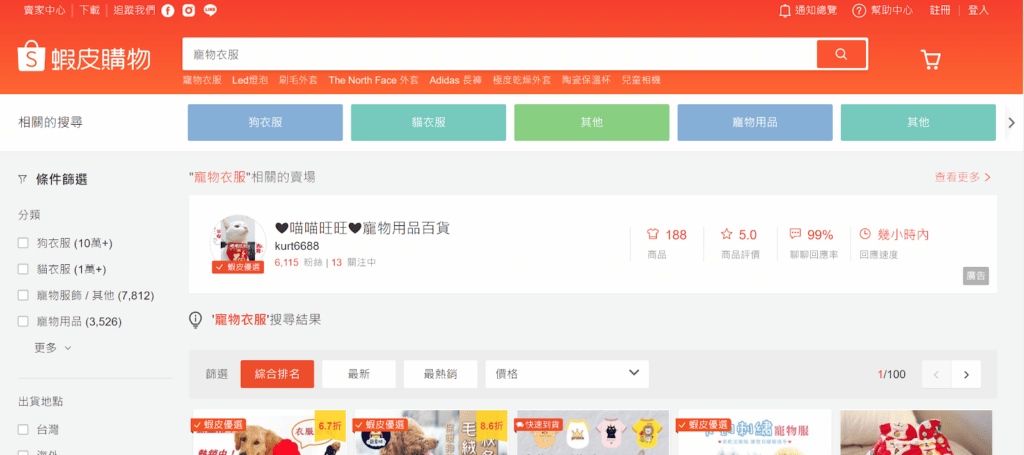
Task: Expand 更多 under category filters
Action: 53,348
